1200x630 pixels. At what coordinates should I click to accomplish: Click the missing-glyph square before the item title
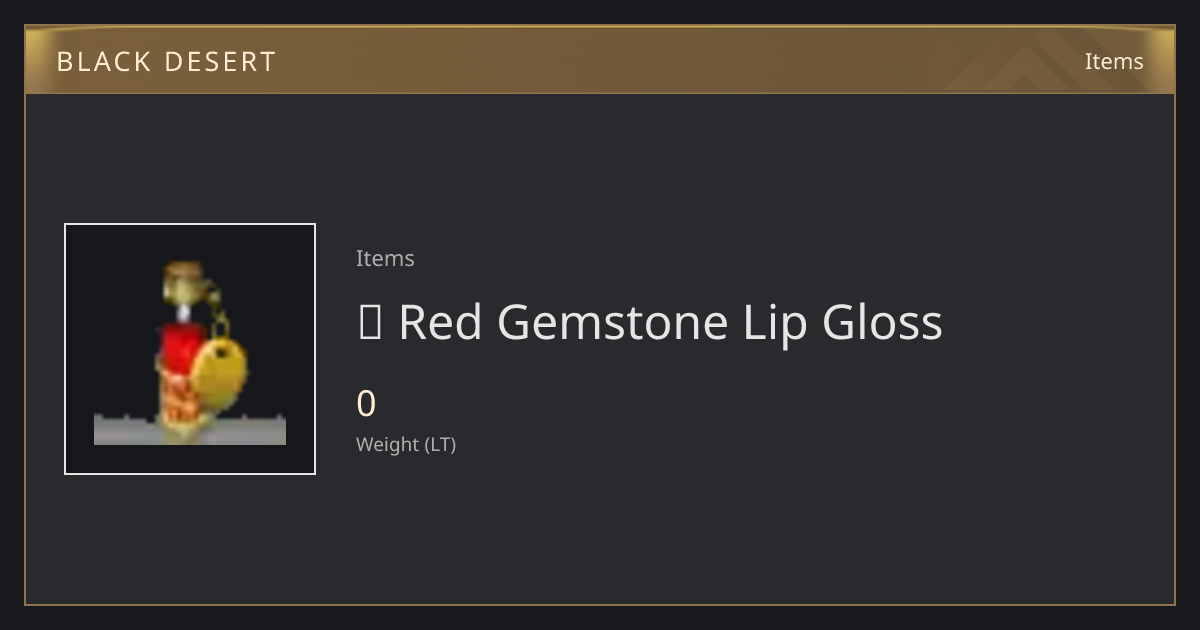pyautogui.click(x=369, y=323)
